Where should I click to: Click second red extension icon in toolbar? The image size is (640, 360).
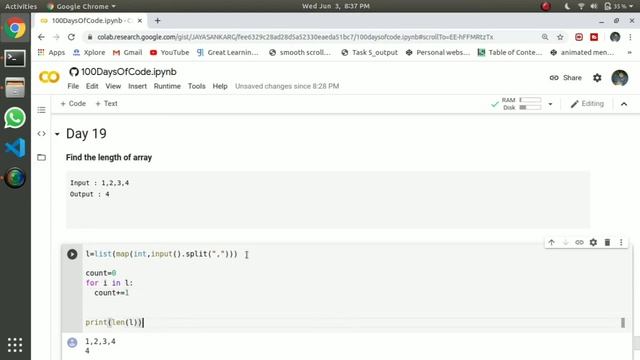(x=594, y=37)
